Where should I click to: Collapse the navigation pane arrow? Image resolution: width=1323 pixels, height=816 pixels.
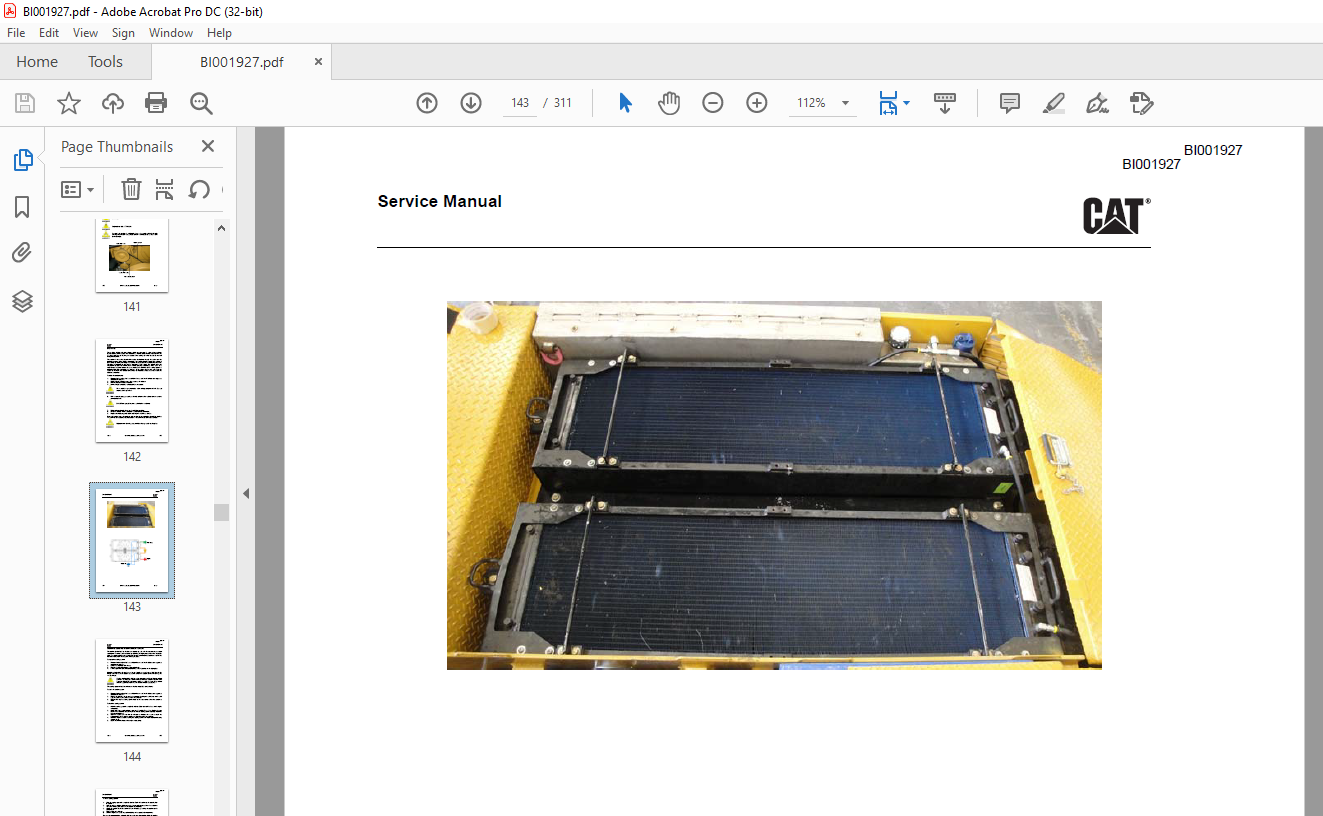(245, 493)
